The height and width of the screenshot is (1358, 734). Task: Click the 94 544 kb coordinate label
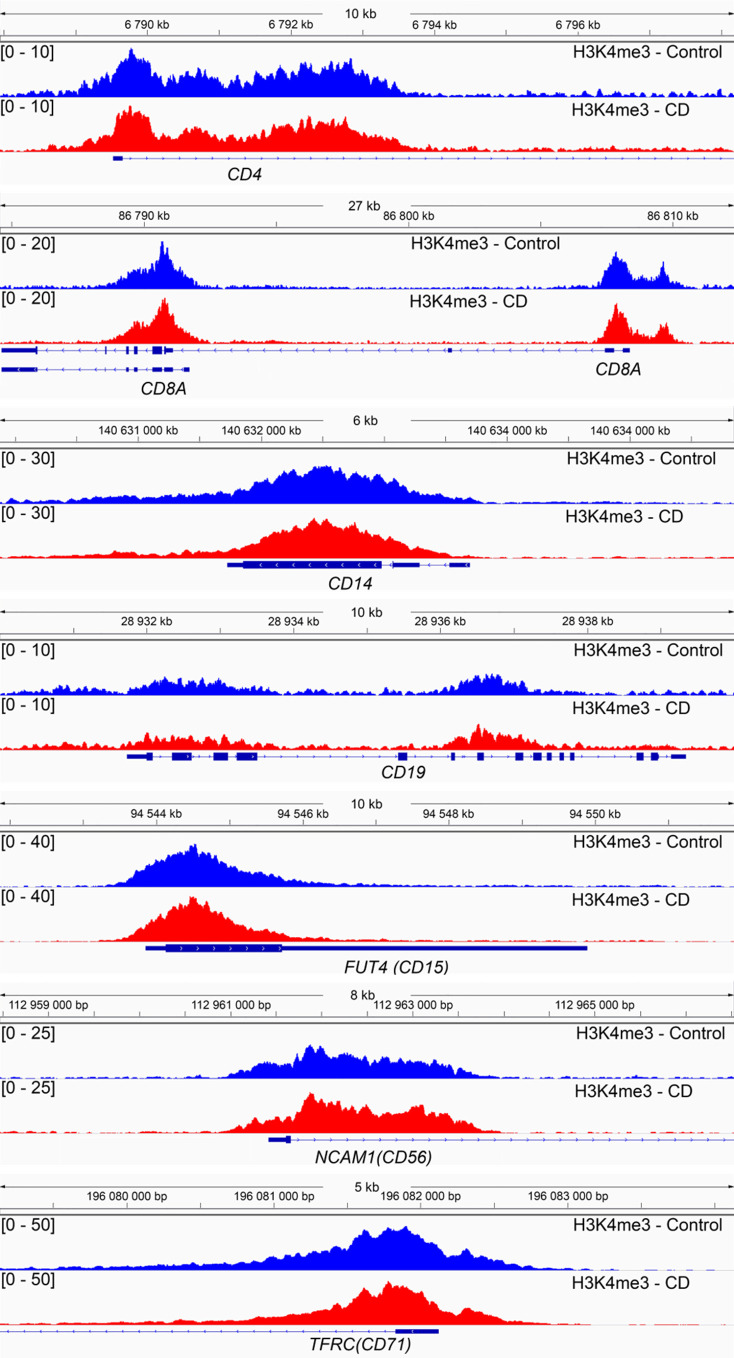[156, 813]
